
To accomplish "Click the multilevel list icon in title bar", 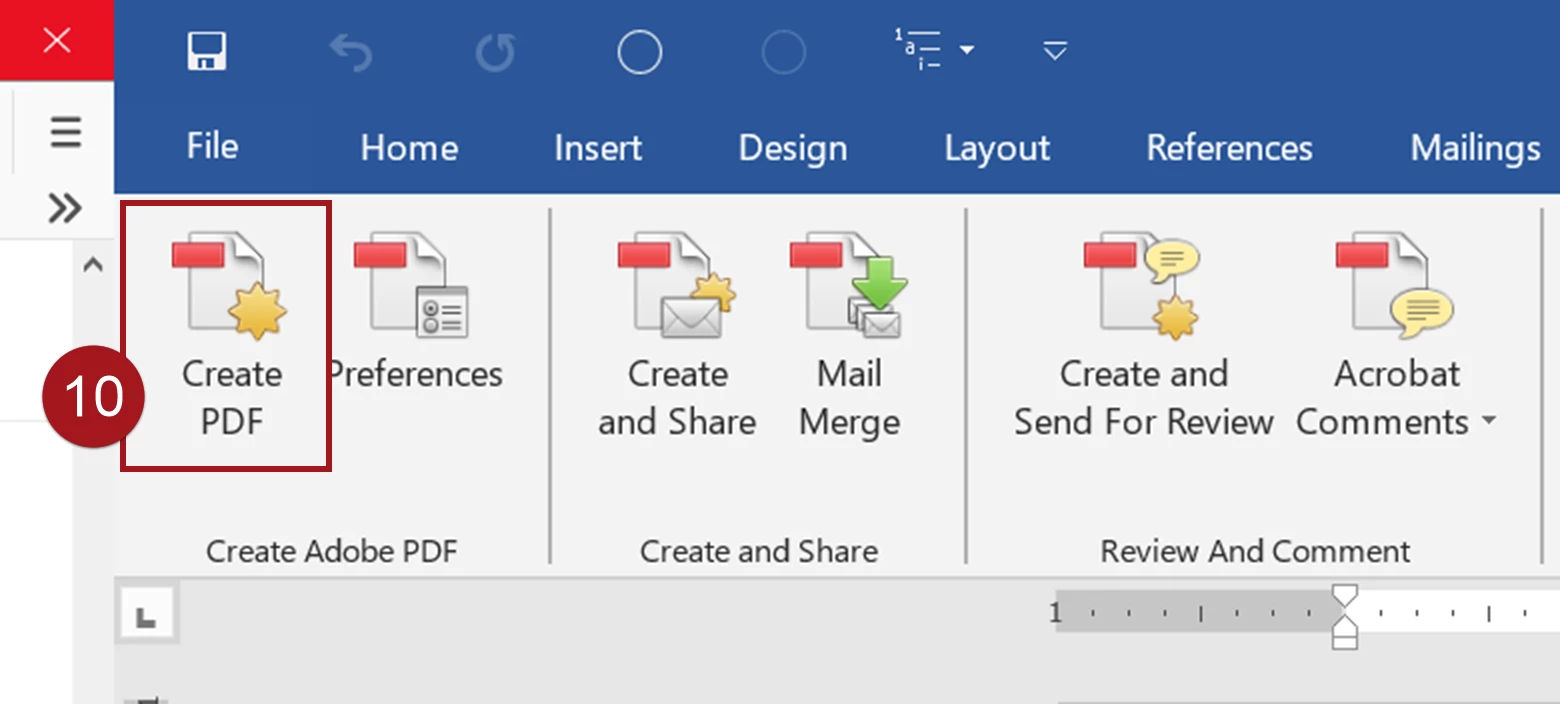I will pyautogui.click(x=917, y=50).
